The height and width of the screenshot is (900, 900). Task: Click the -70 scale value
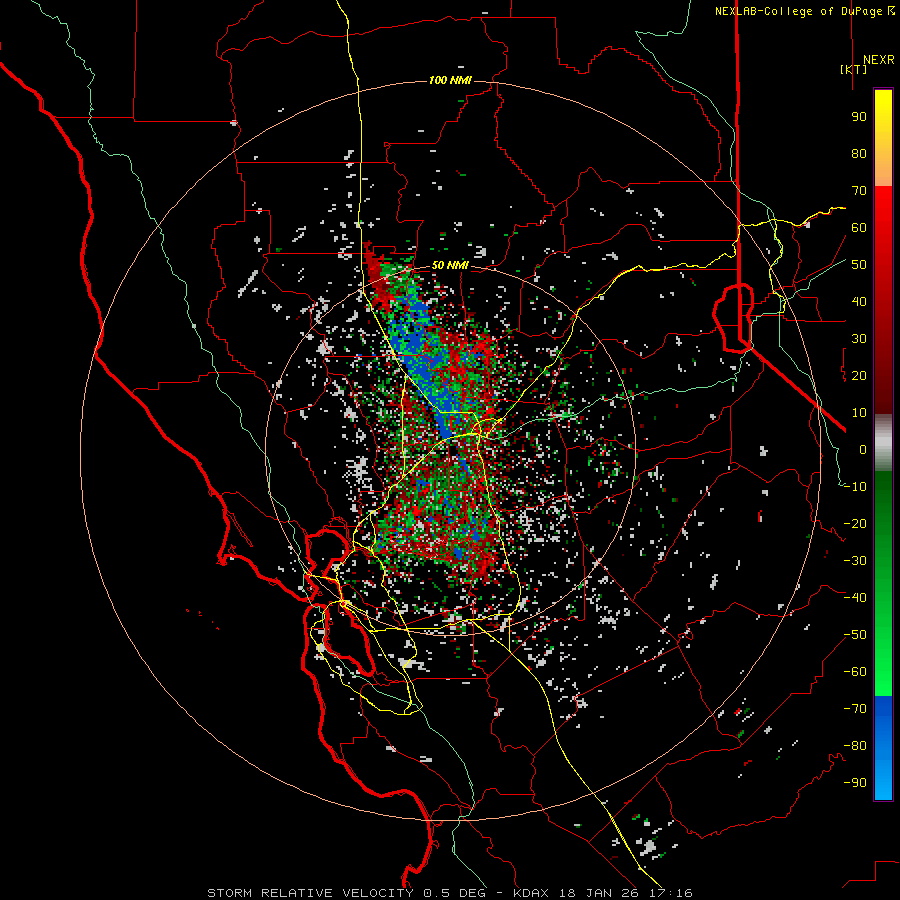click(x=855, y=709)
